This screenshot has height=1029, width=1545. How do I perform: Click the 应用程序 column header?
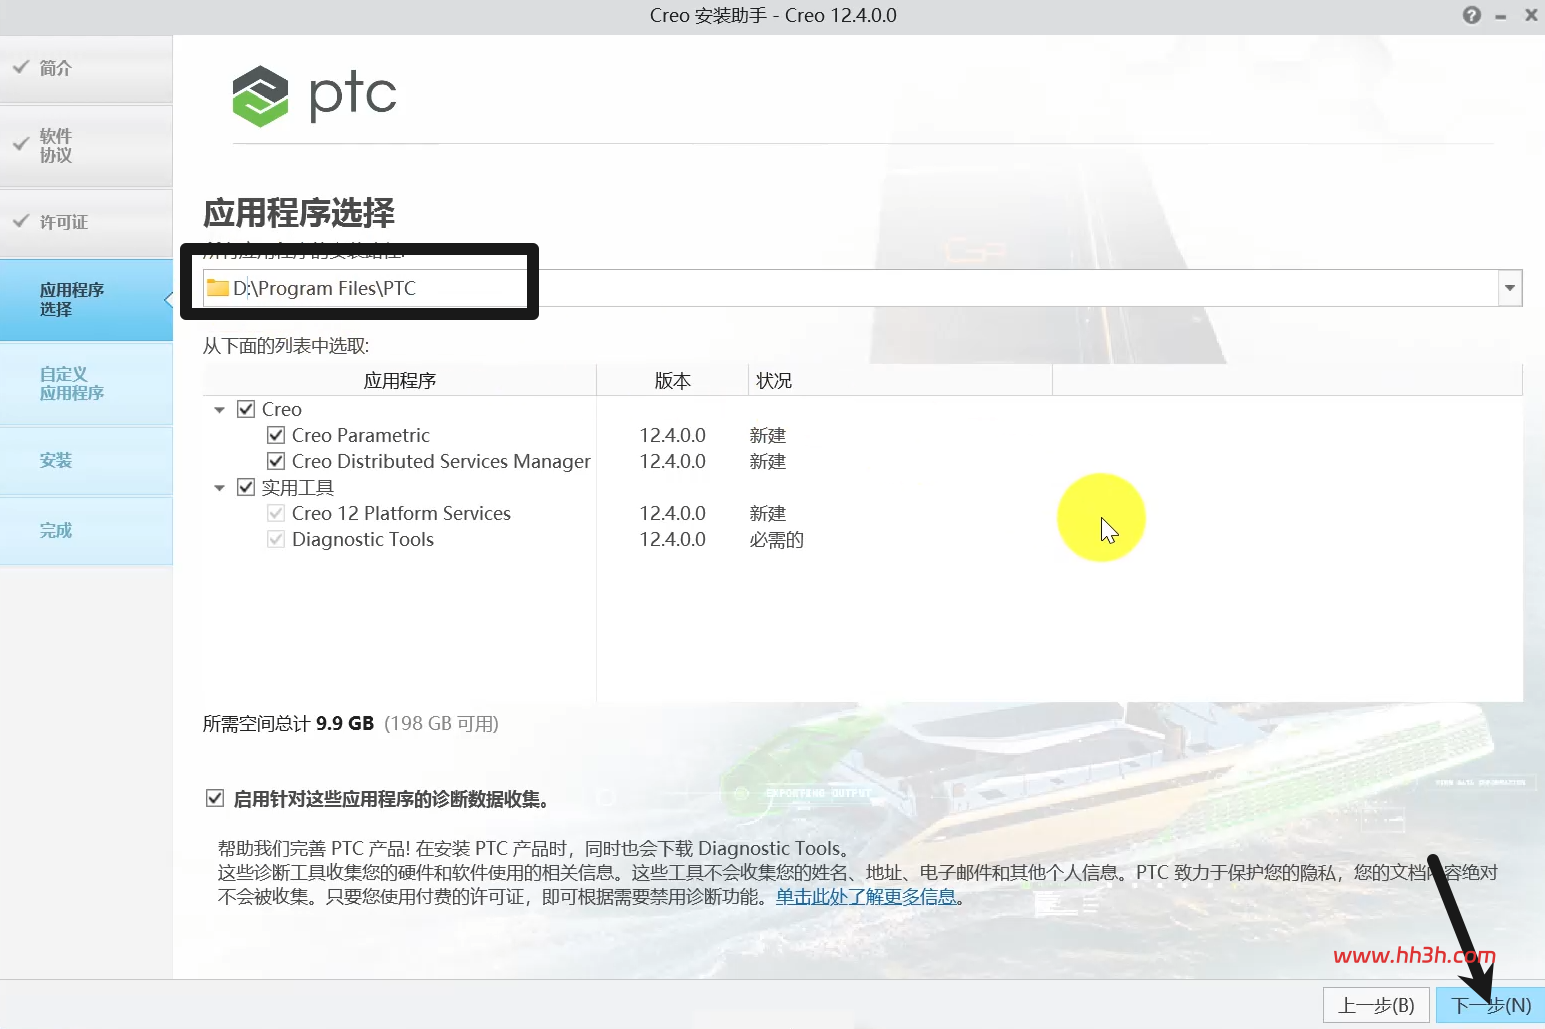tap(399, 381)
